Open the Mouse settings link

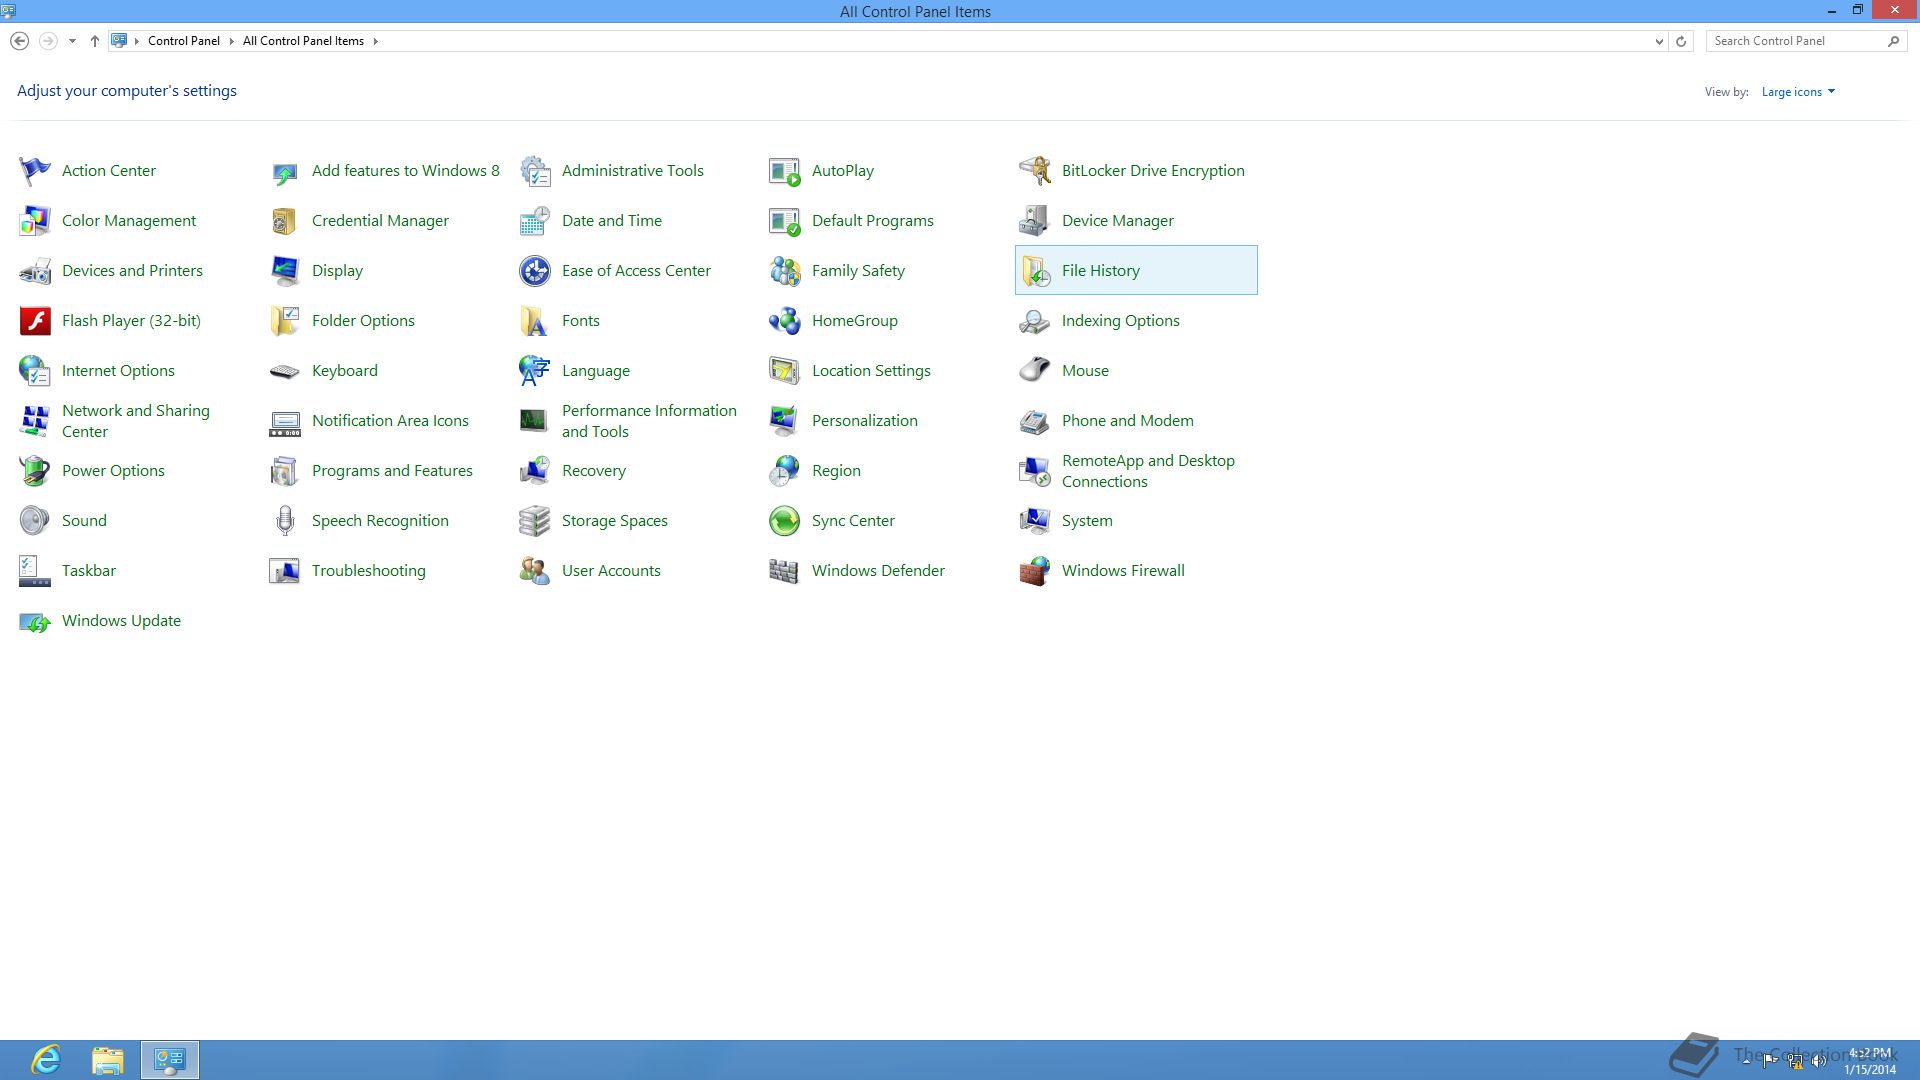[x=1085, y=371]
